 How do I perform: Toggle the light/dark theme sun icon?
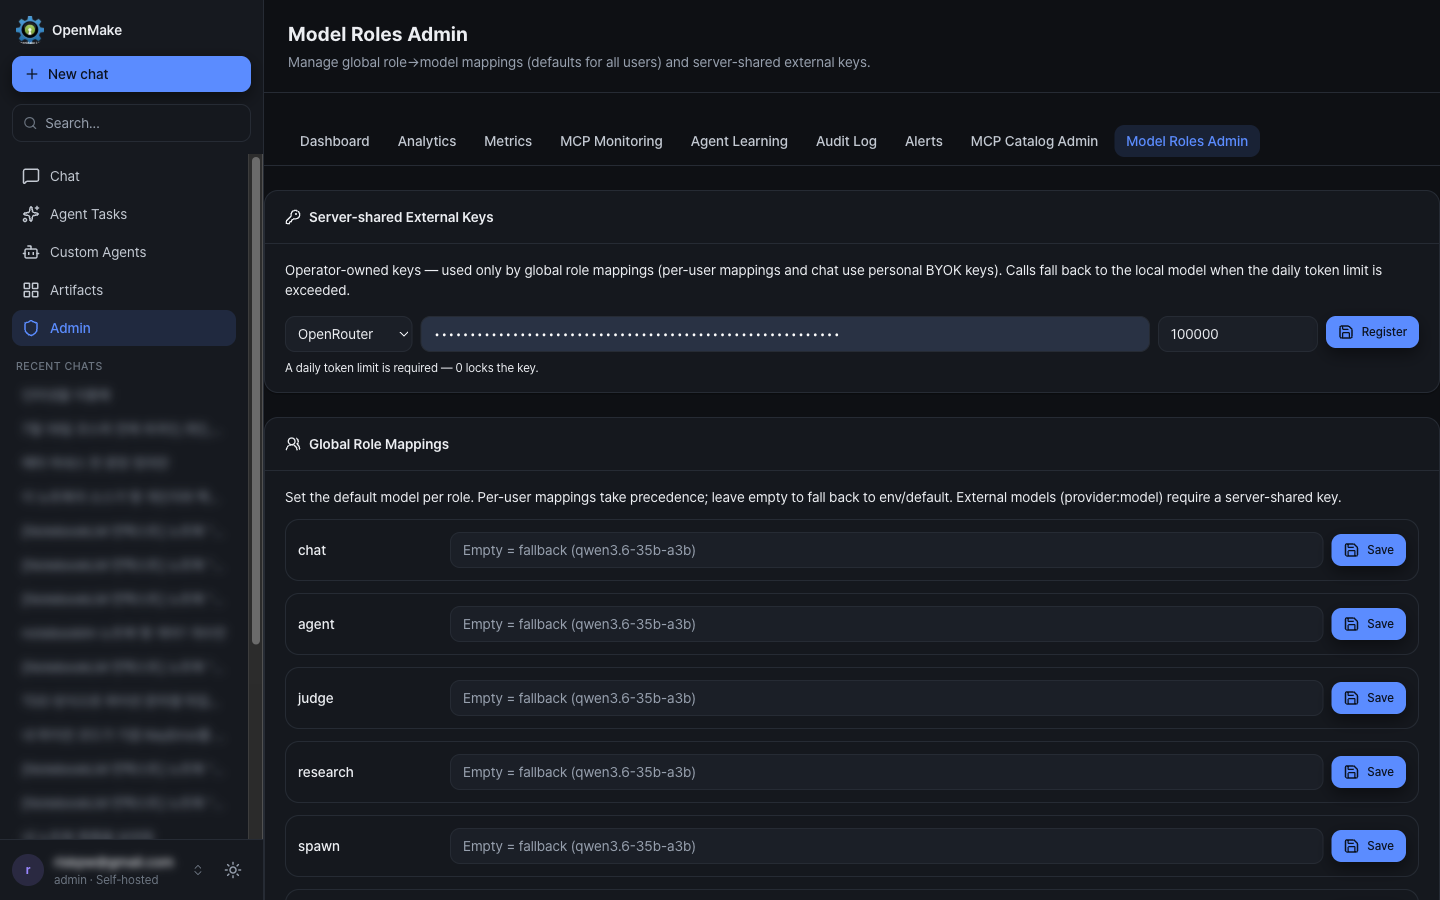tap(233, 870)
